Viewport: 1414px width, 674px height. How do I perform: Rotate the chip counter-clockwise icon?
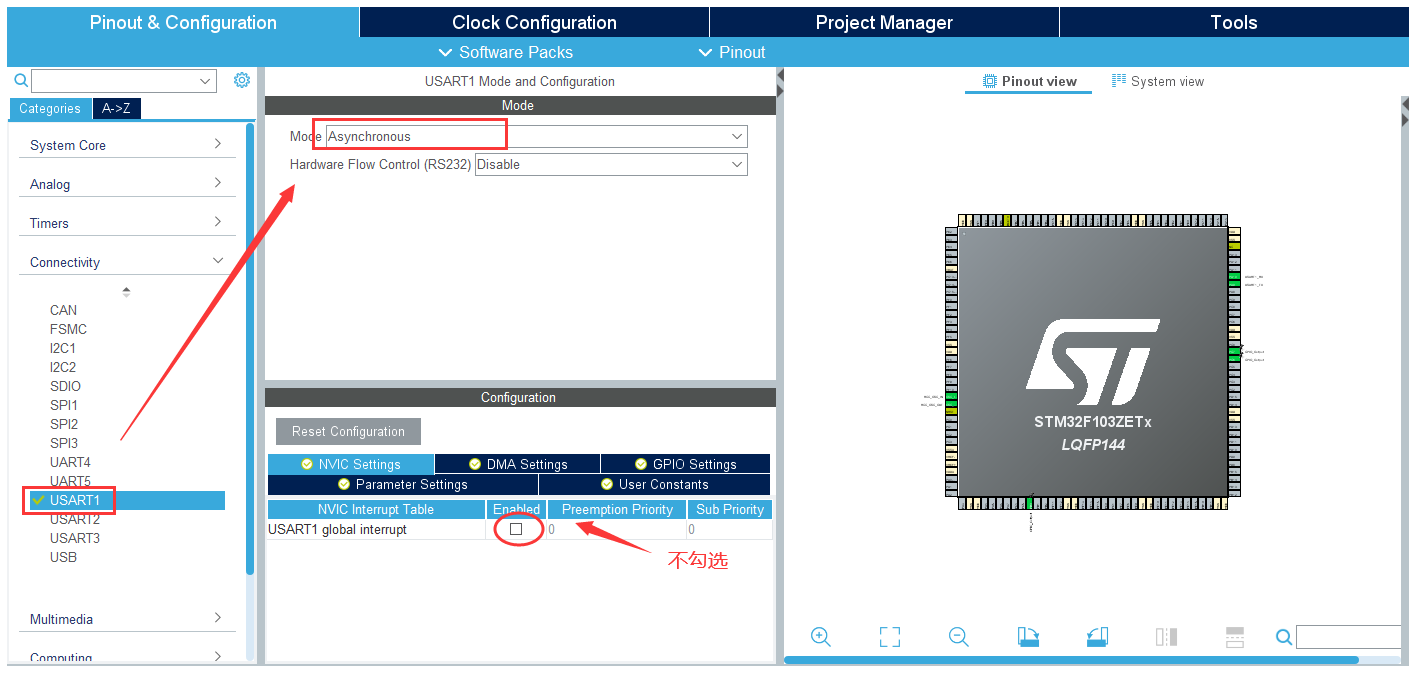tap(1097, 637)
